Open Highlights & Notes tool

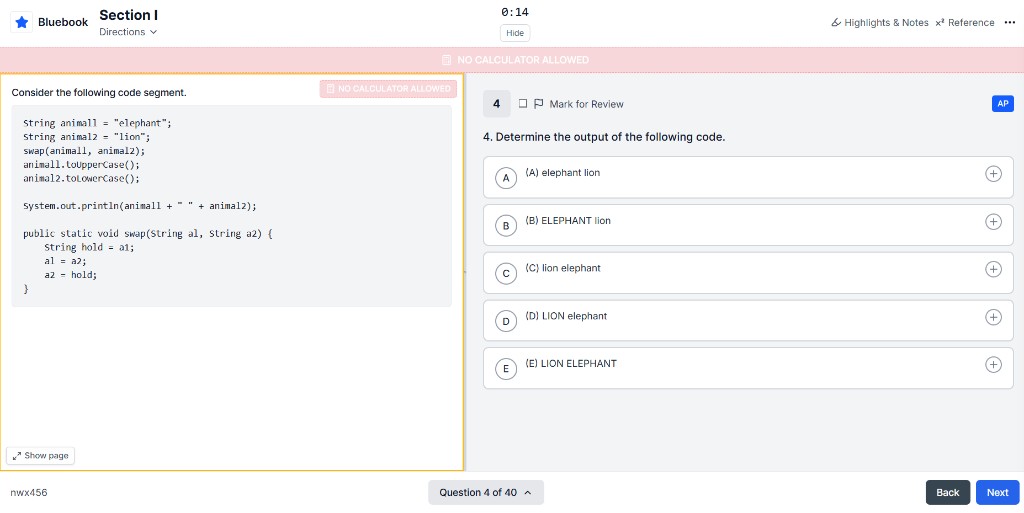click(x=880, y=23)
